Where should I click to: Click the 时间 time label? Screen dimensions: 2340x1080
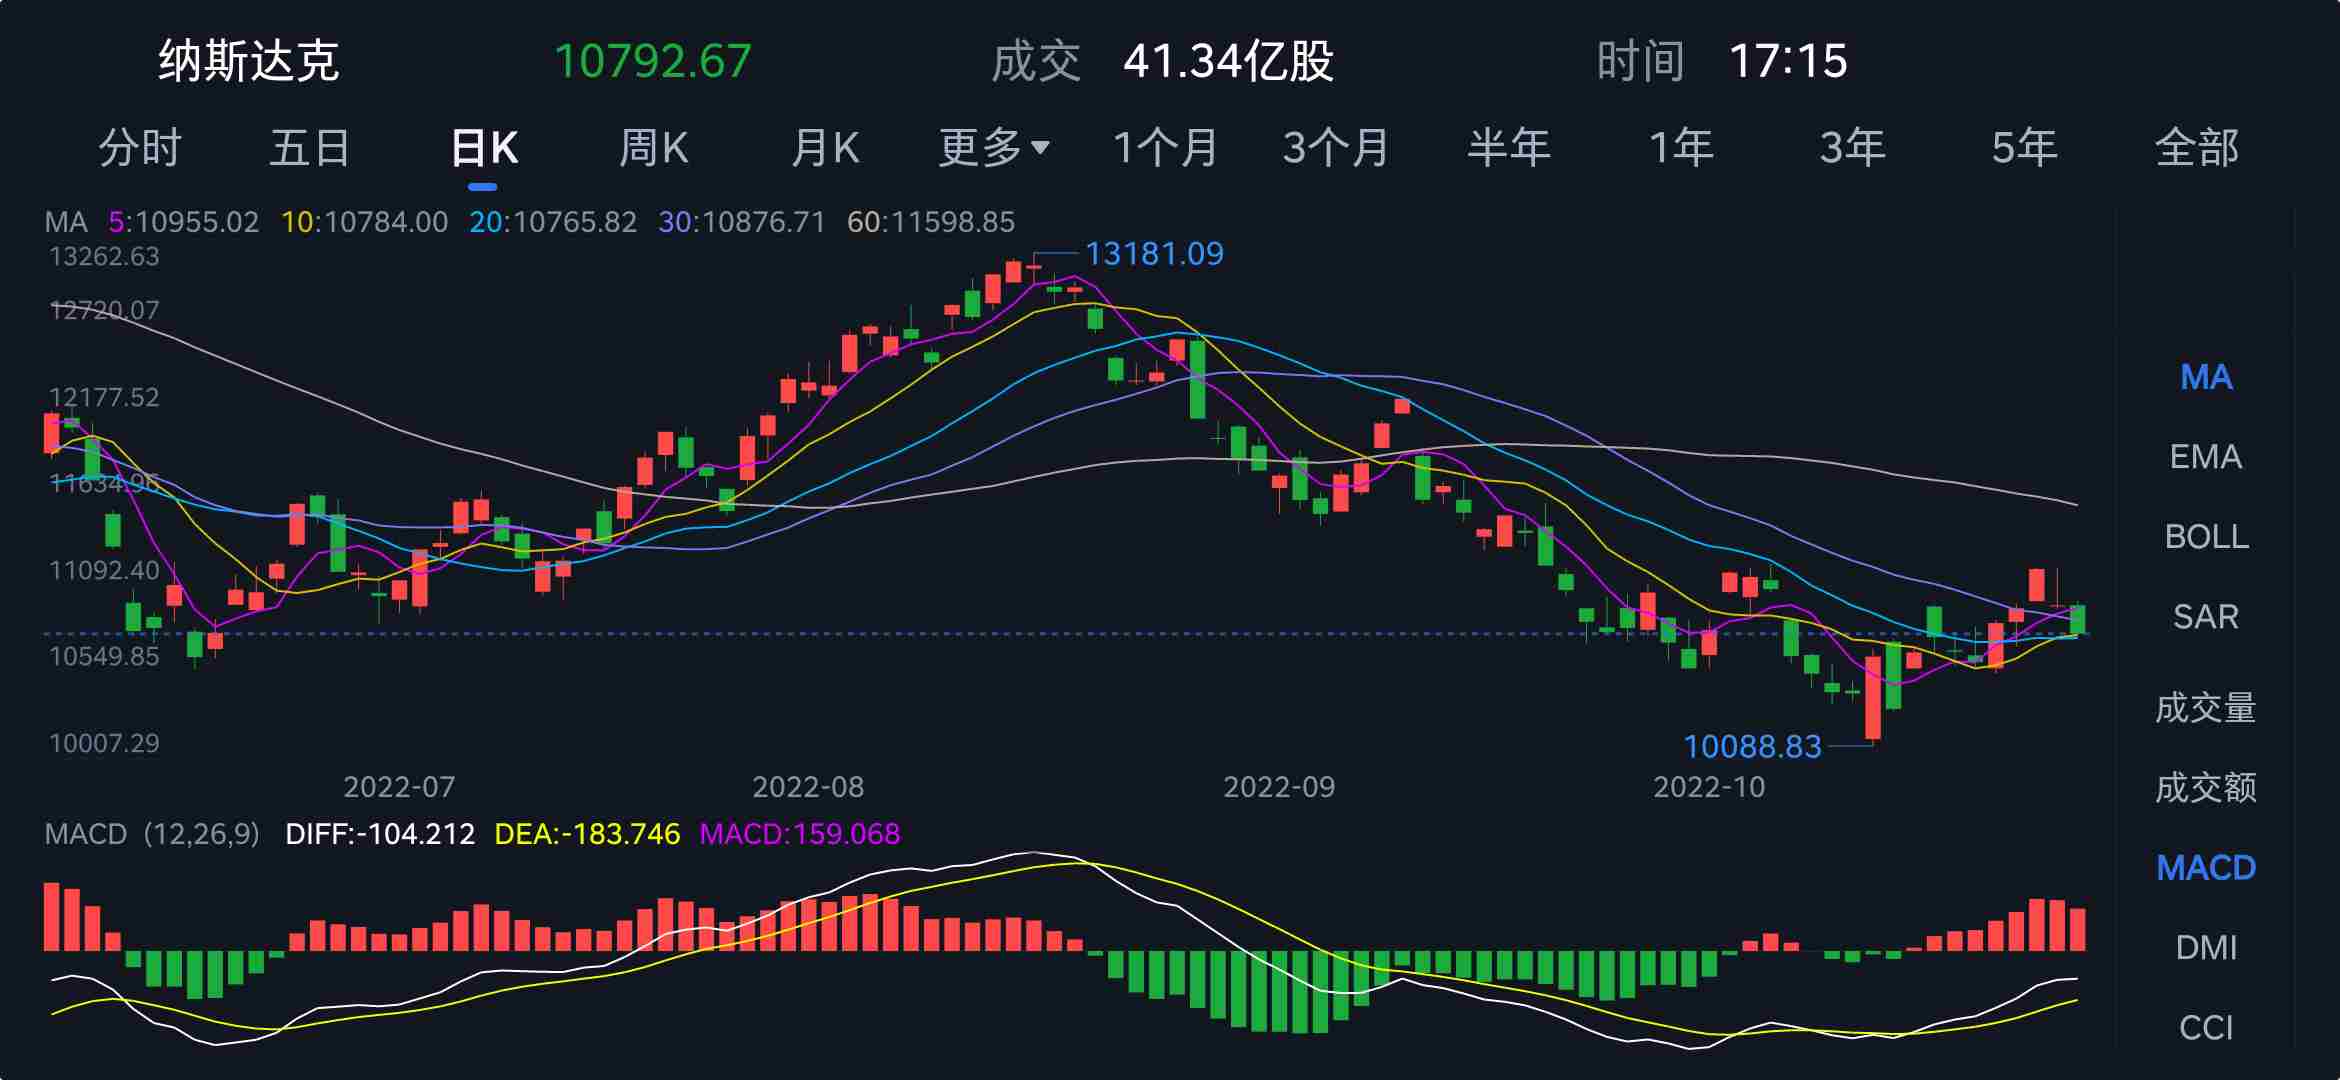pyautogui.click(x=1640, y=61)
